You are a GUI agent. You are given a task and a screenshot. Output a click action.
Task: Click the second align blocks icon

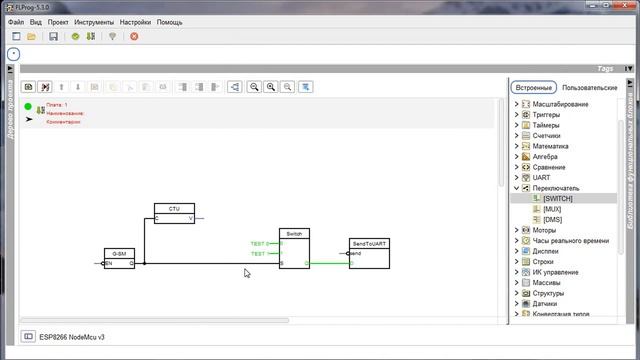pos(199,87)
